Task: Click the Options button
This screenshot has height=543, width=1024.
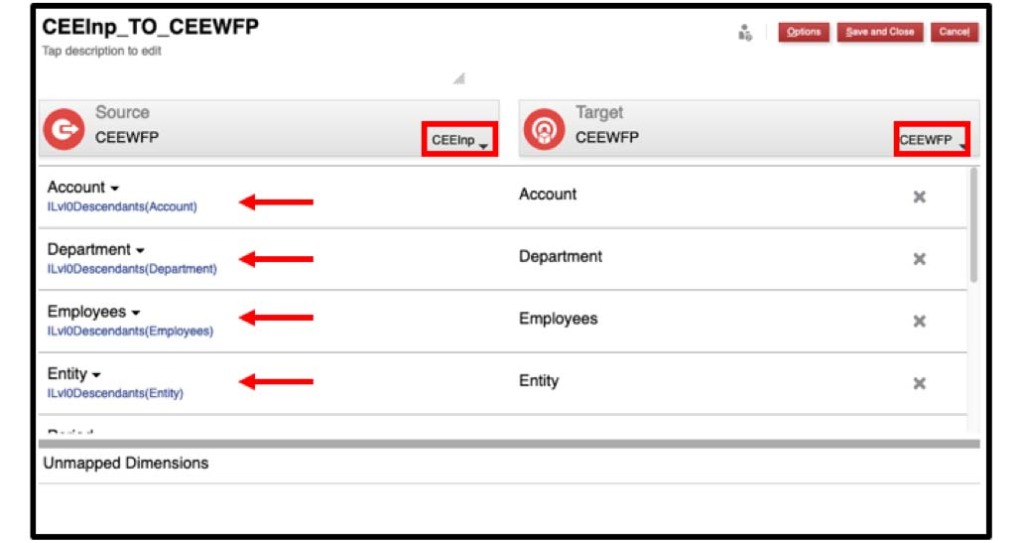Action: tap(803, 32)
